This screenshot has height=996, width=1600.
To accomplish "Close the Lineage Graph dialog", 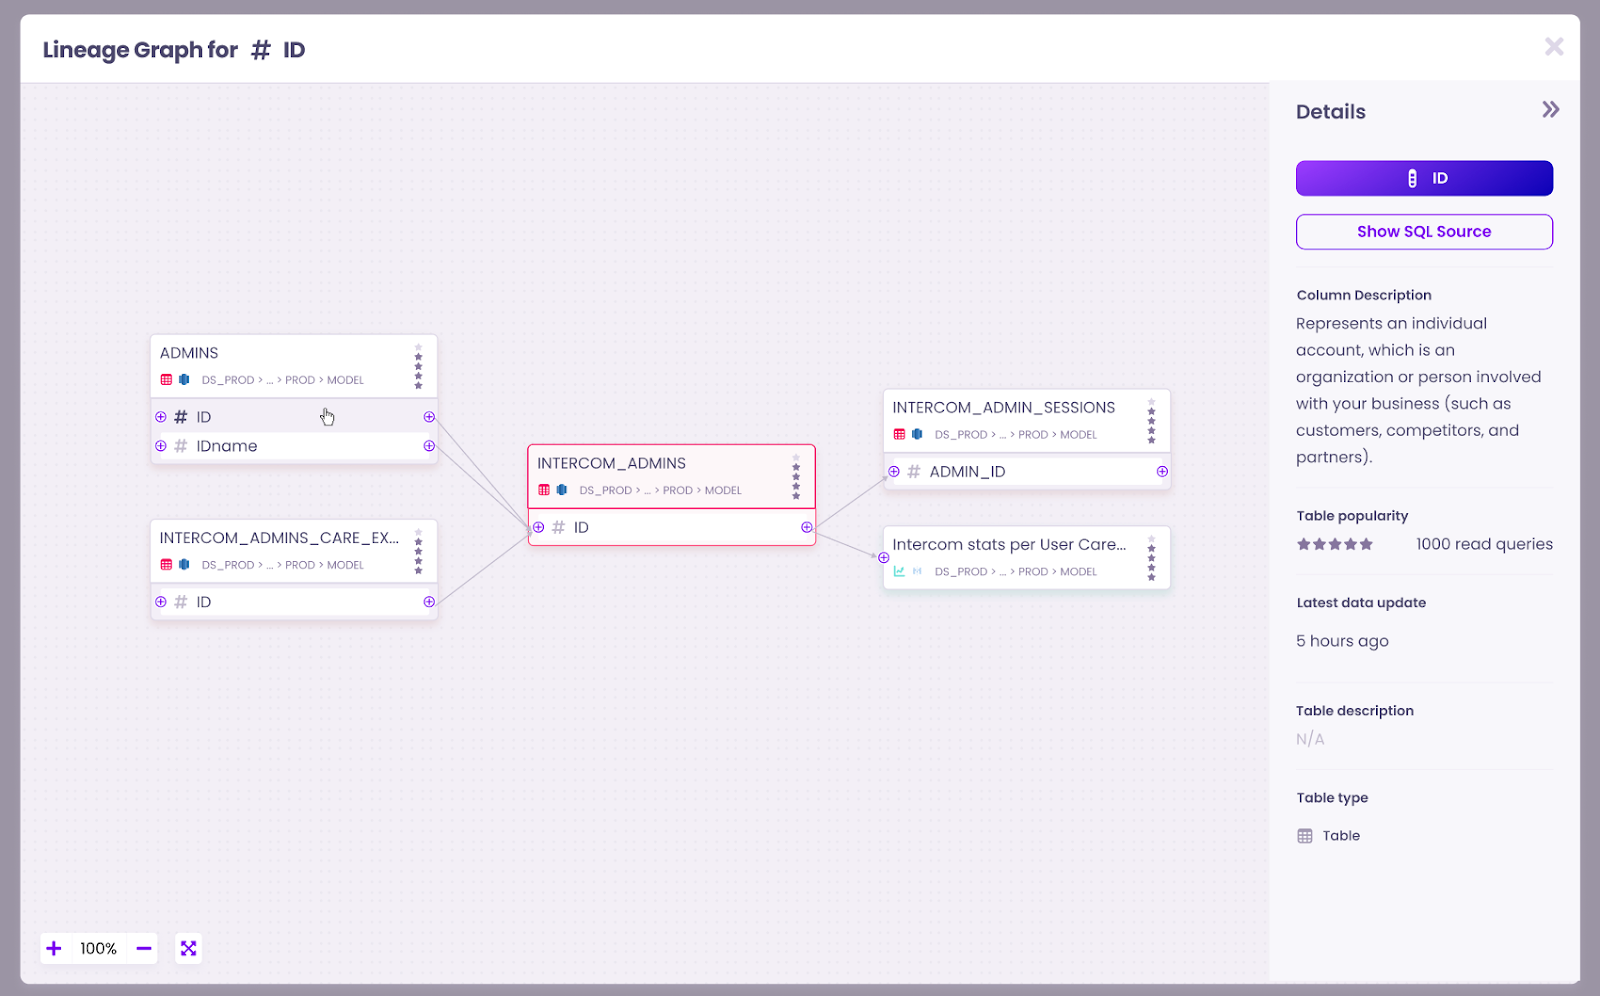I will click(1553, 47).
